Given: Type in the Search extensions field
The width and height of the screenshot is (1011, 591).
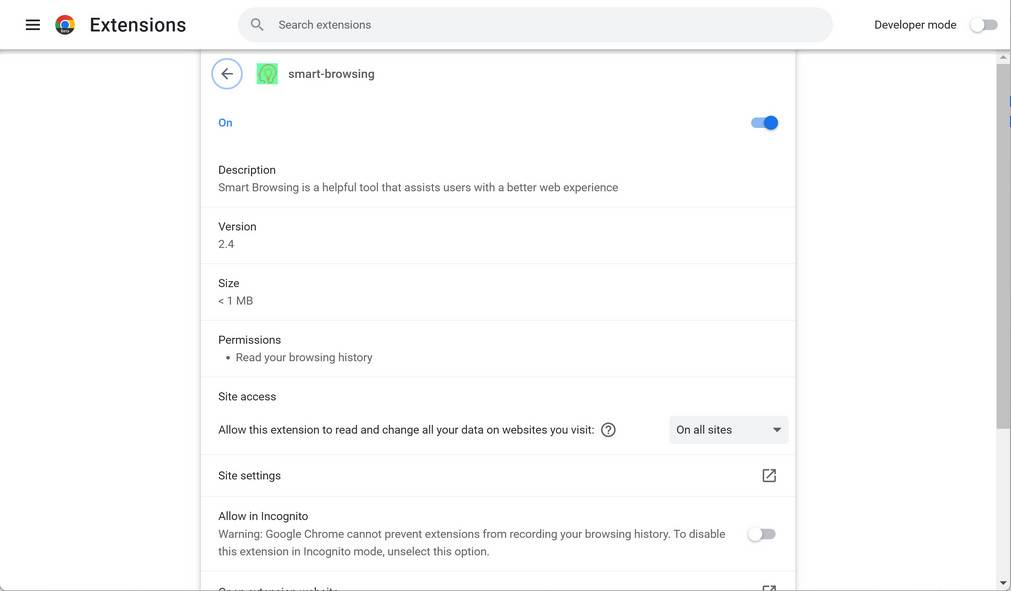Looking at the screenshot, I should tap(540, 25).
